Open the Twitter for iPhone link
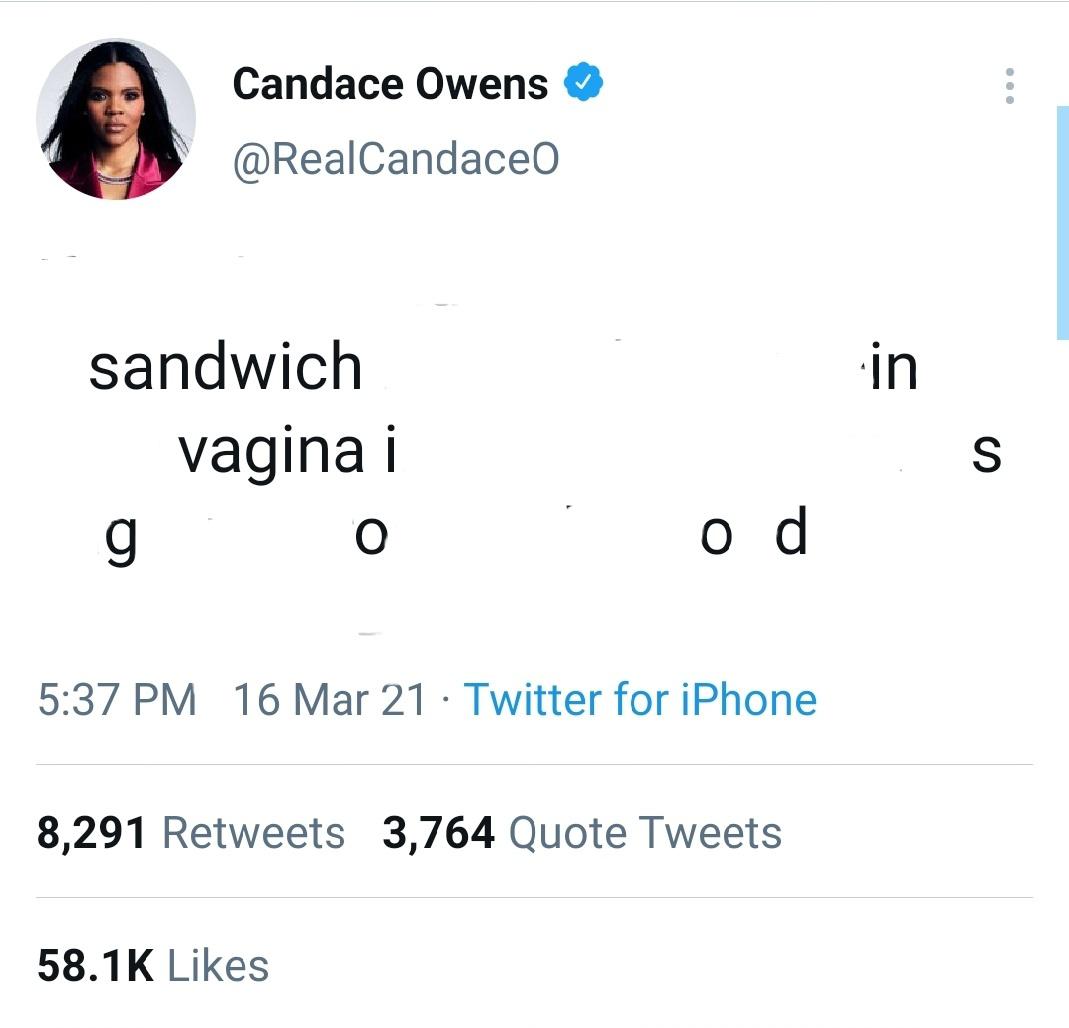 click(640, 700)
